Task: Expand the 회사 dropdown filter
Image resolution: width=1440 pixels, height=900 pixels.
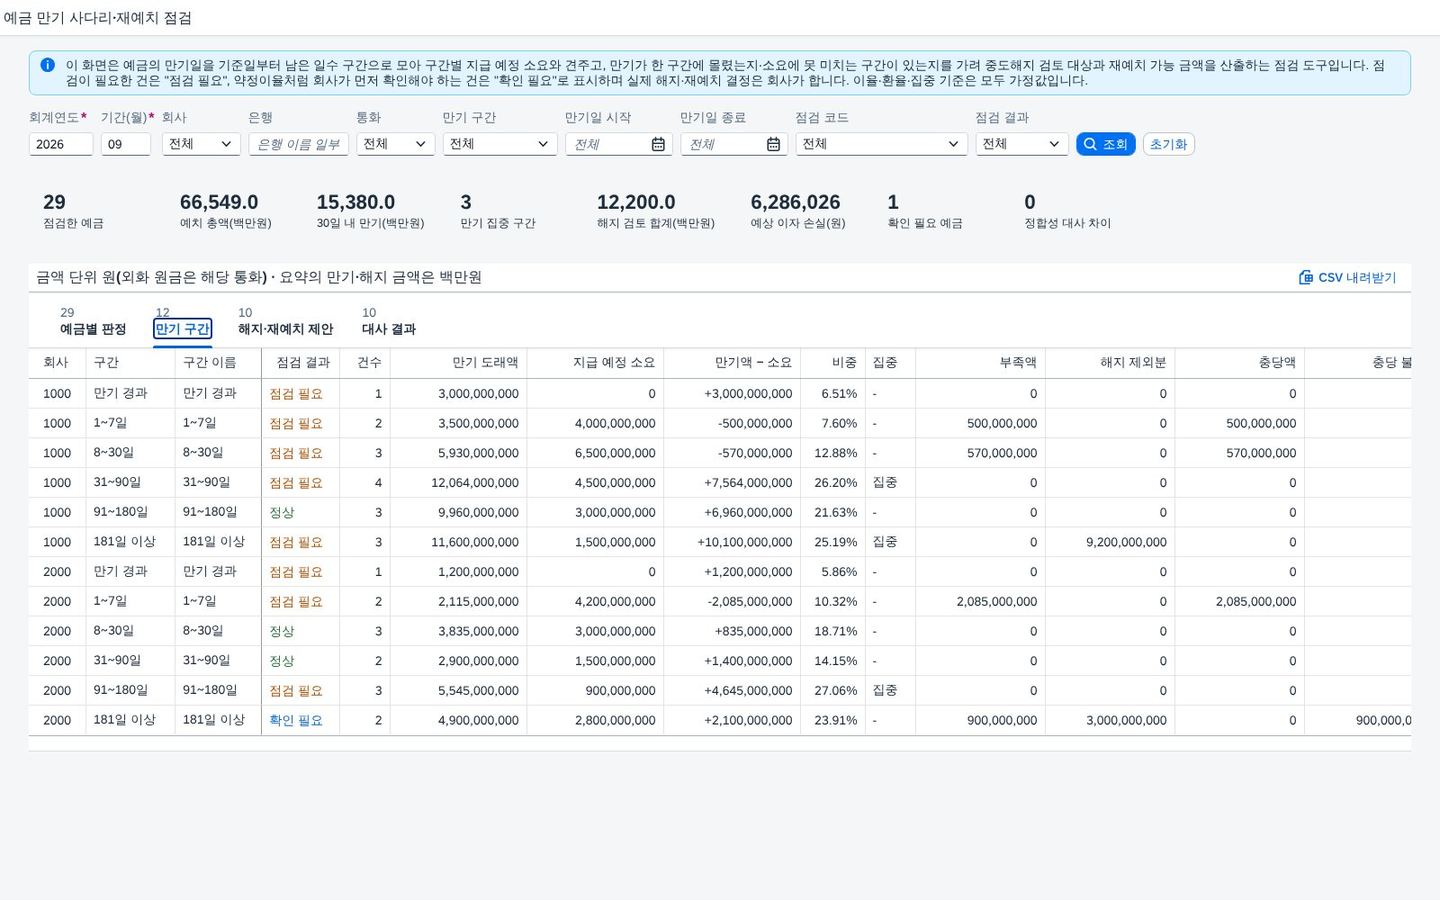Action: pyautogui.click(x=201, y=144)
